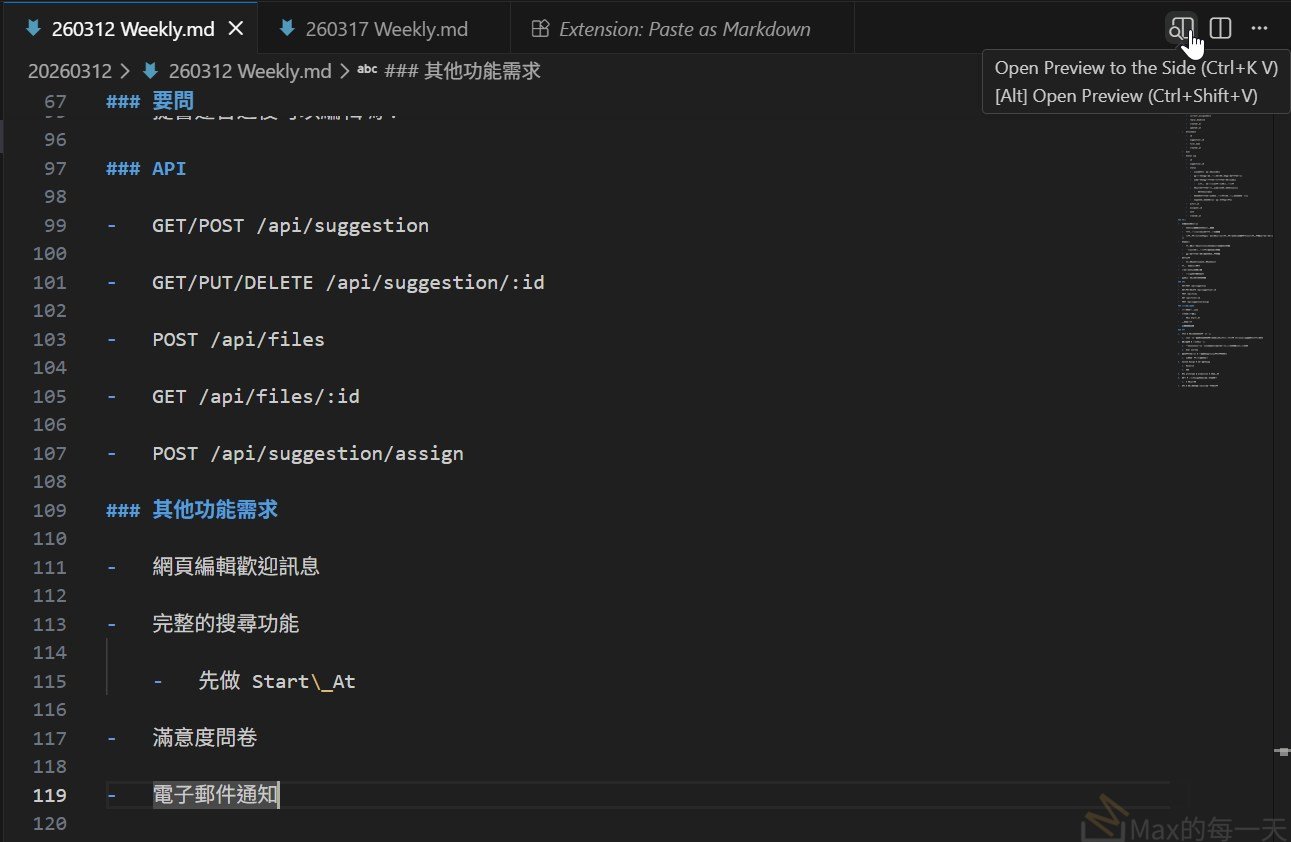Expand the 260312 Weekly.md breadcrumb
The image size is (1291, 842).
[250, 71]
